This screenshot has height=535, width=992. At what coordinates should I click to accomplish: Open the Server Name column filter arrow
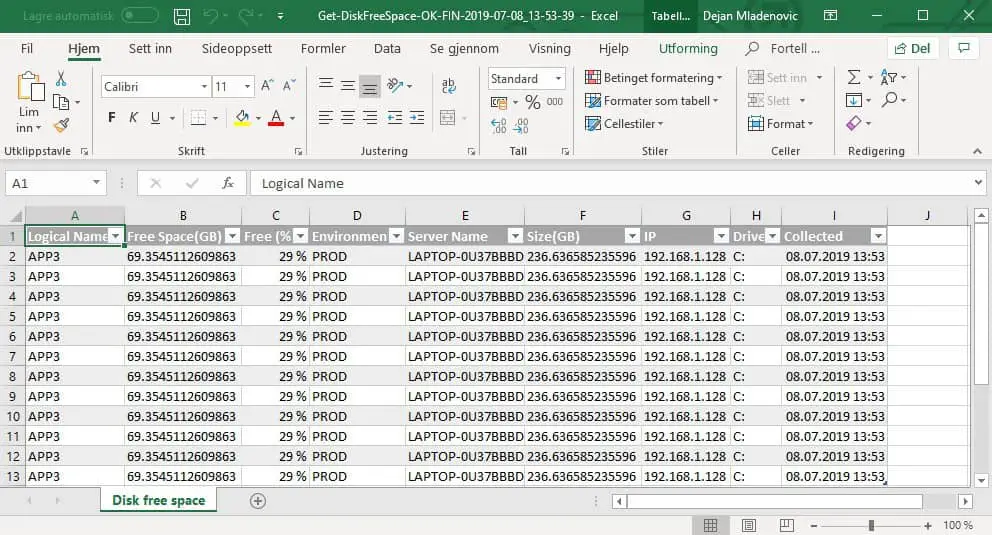[516, 237]
